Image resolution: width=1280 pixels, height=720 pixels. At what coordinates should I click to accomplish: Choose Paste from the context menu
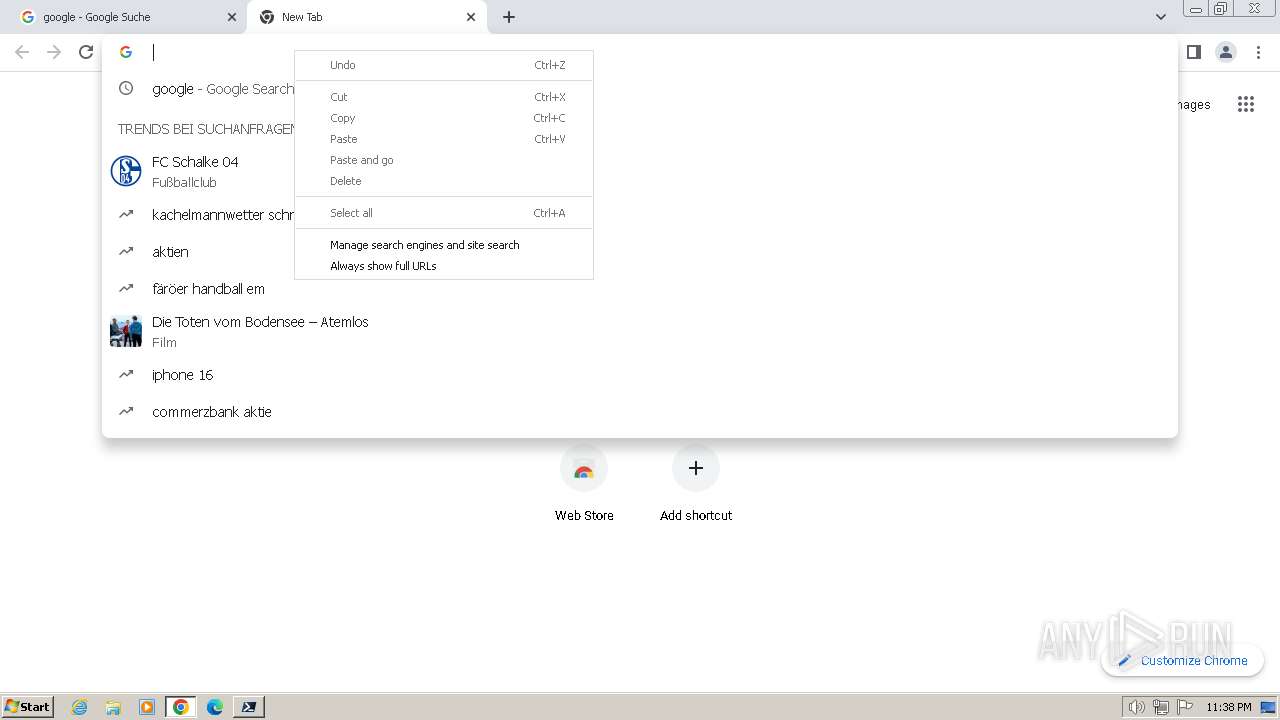tap(444, 139)
